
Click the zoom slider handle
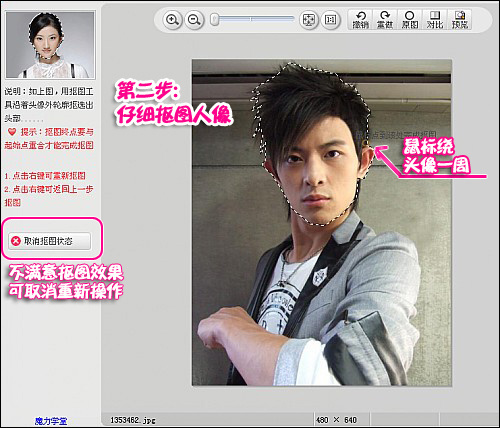point(215,19)
